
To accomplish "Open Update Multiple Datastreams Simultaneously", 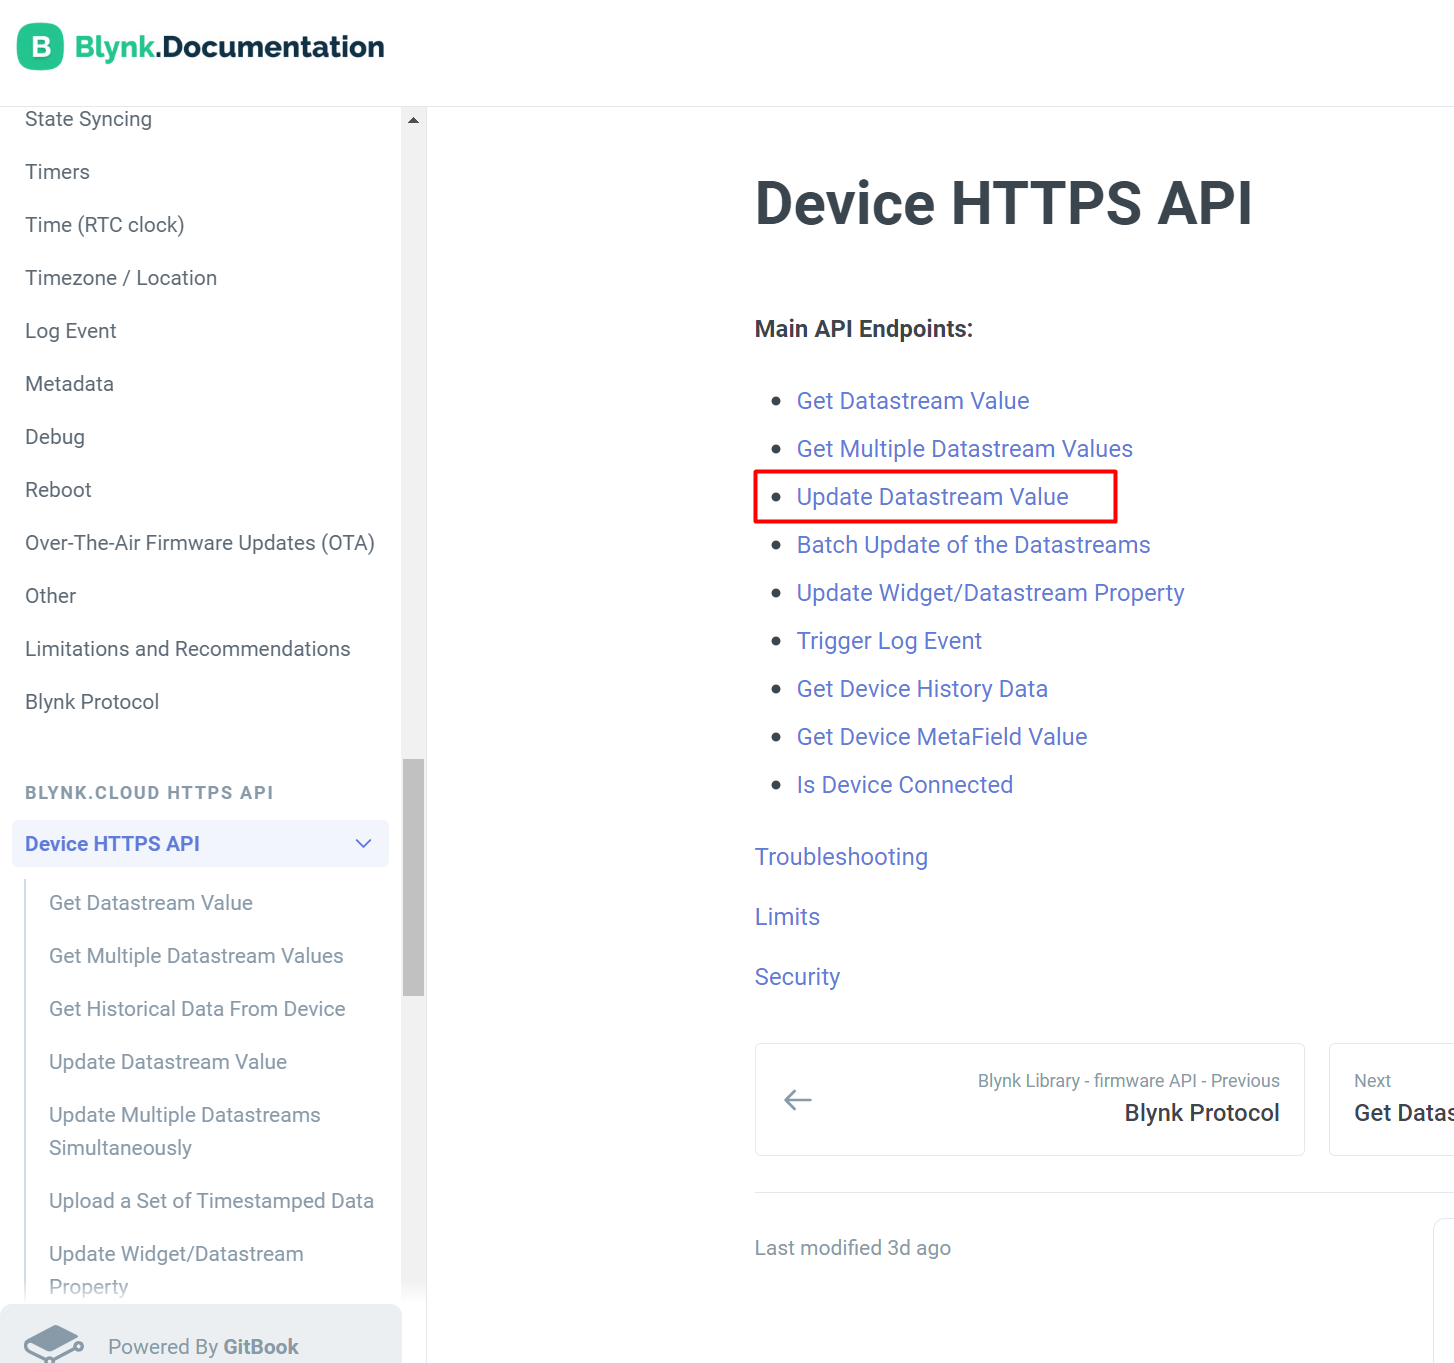I will tap(185, 1131).
